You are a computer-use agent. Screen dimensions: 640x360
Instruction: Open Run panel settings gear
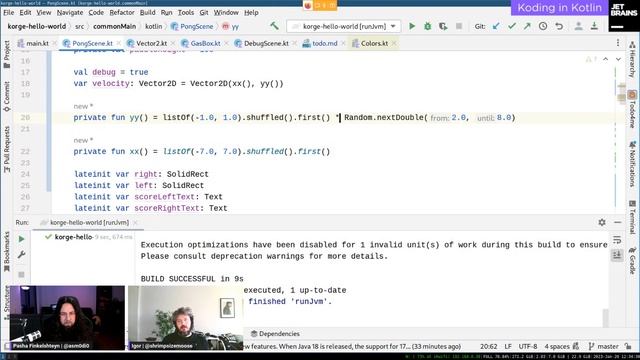pyautogui.click(x=602, y=222)
